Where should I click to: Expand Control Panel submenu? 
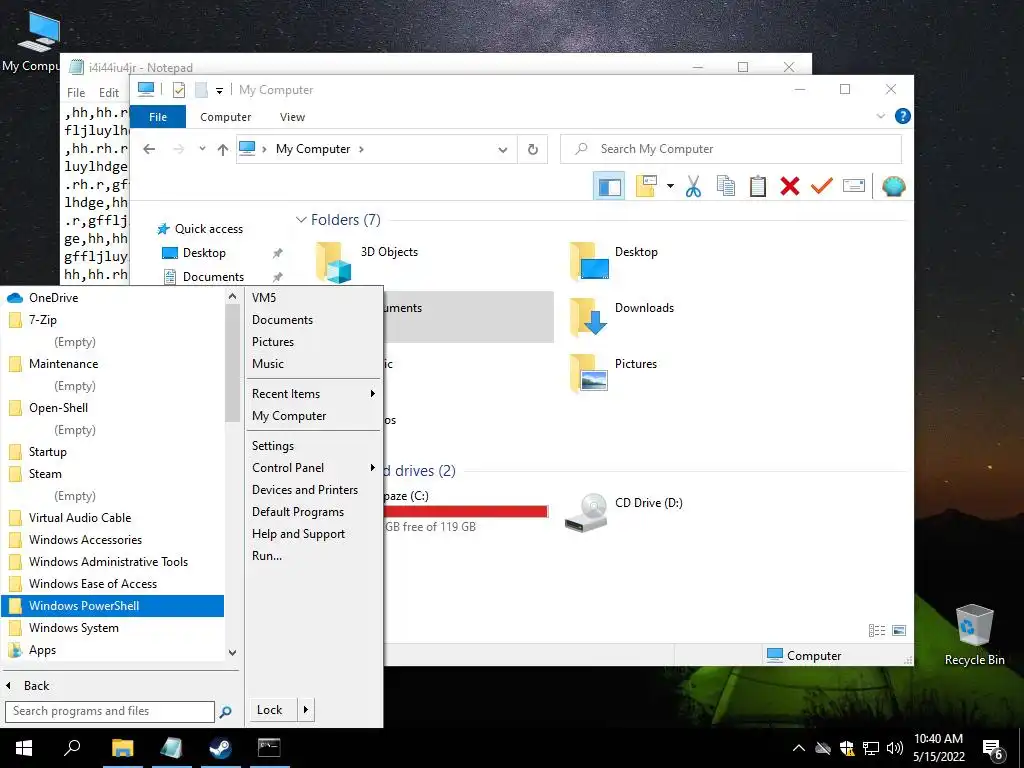tap(314, 468)
